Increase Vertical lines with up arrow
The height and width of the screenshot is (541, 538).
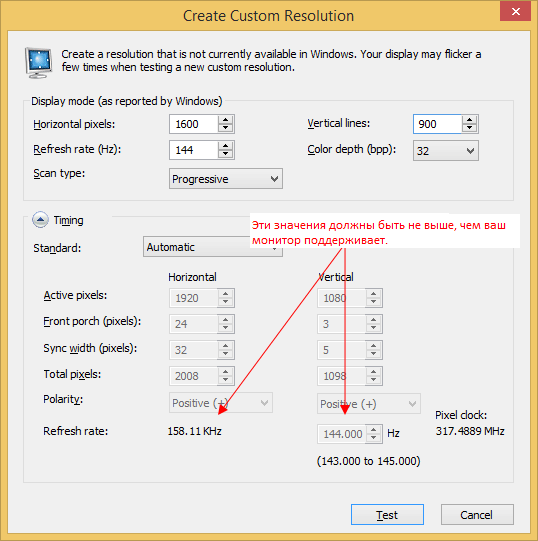pyautogui.click(x=469, y=120)
